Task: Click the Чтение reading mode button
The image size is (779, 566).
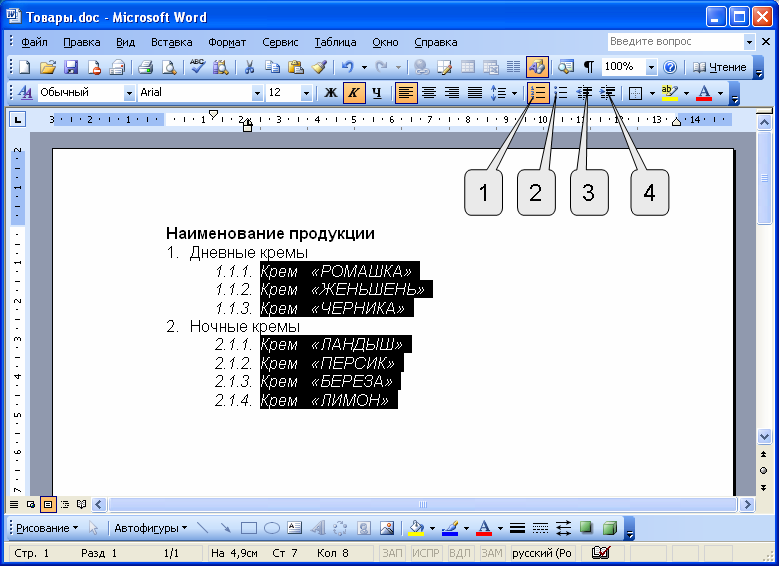Action: (x=720, y=67)
